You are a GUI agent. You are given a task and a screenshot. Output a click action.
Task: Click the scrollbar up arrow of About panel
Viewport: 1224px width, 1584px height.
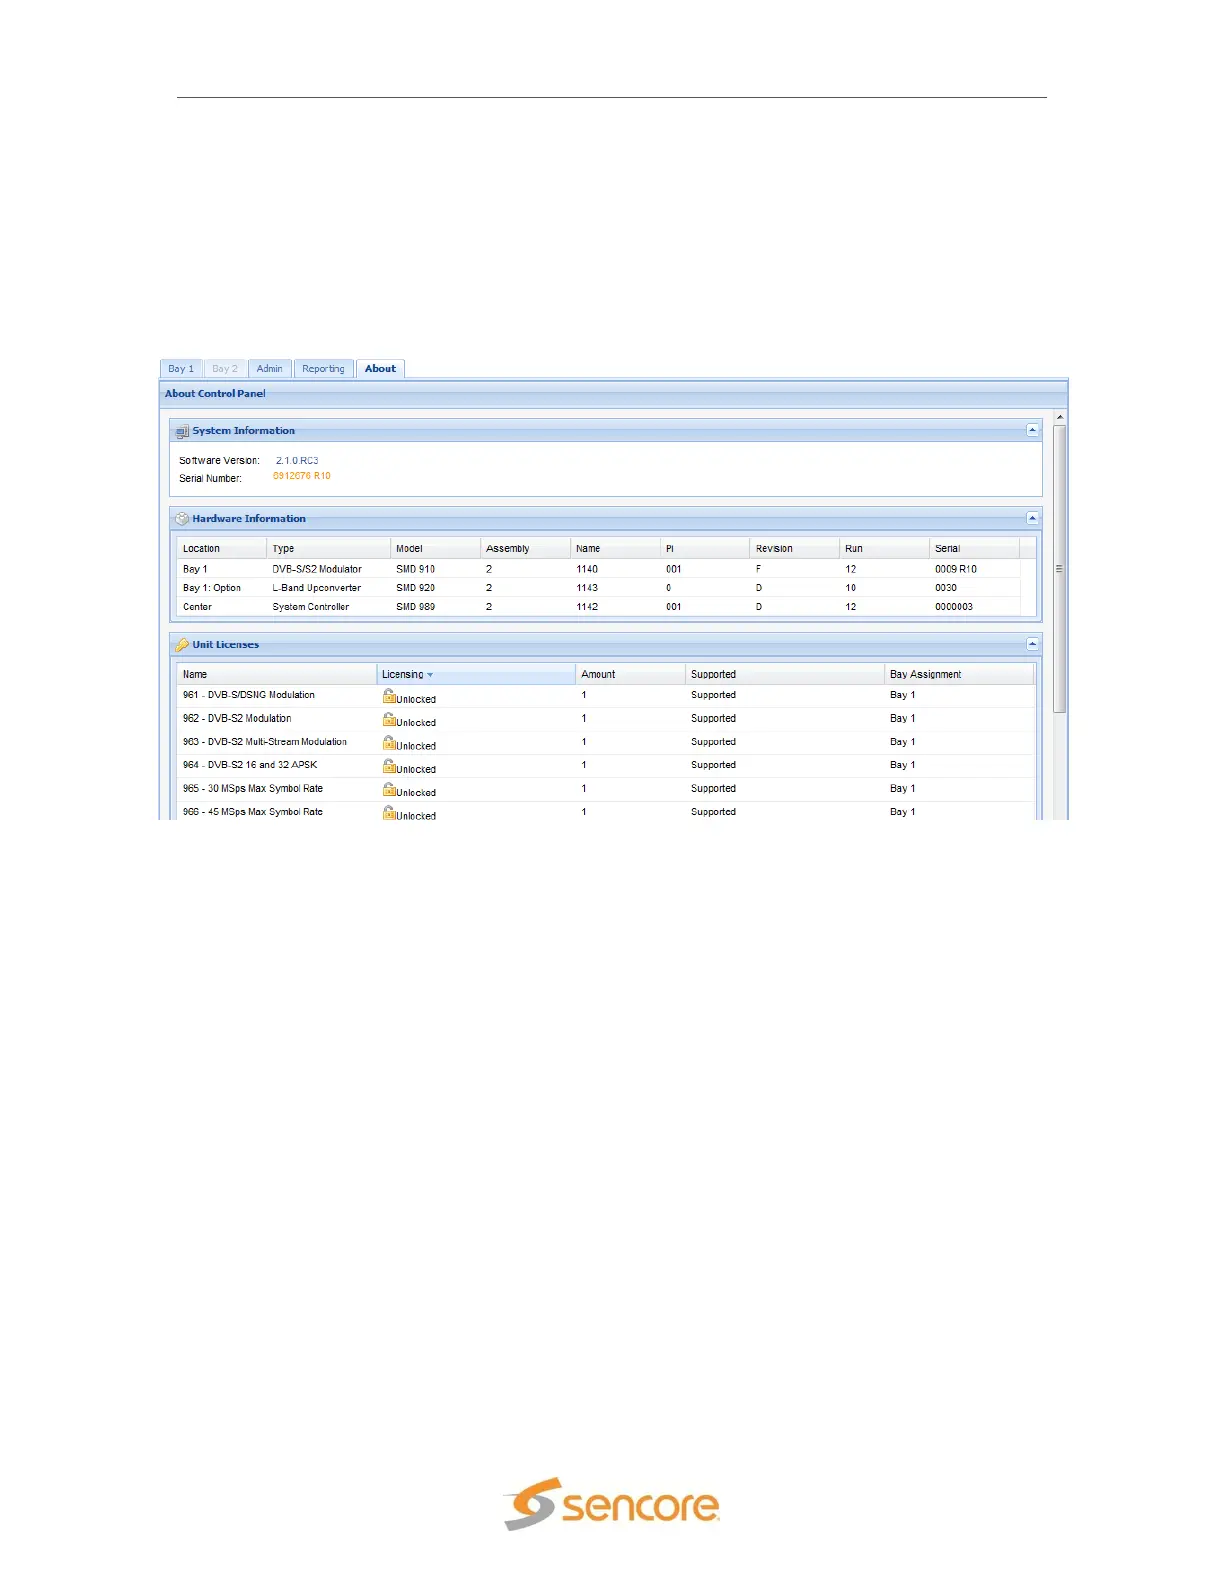pyautogui.click(x=1059, y=417)
